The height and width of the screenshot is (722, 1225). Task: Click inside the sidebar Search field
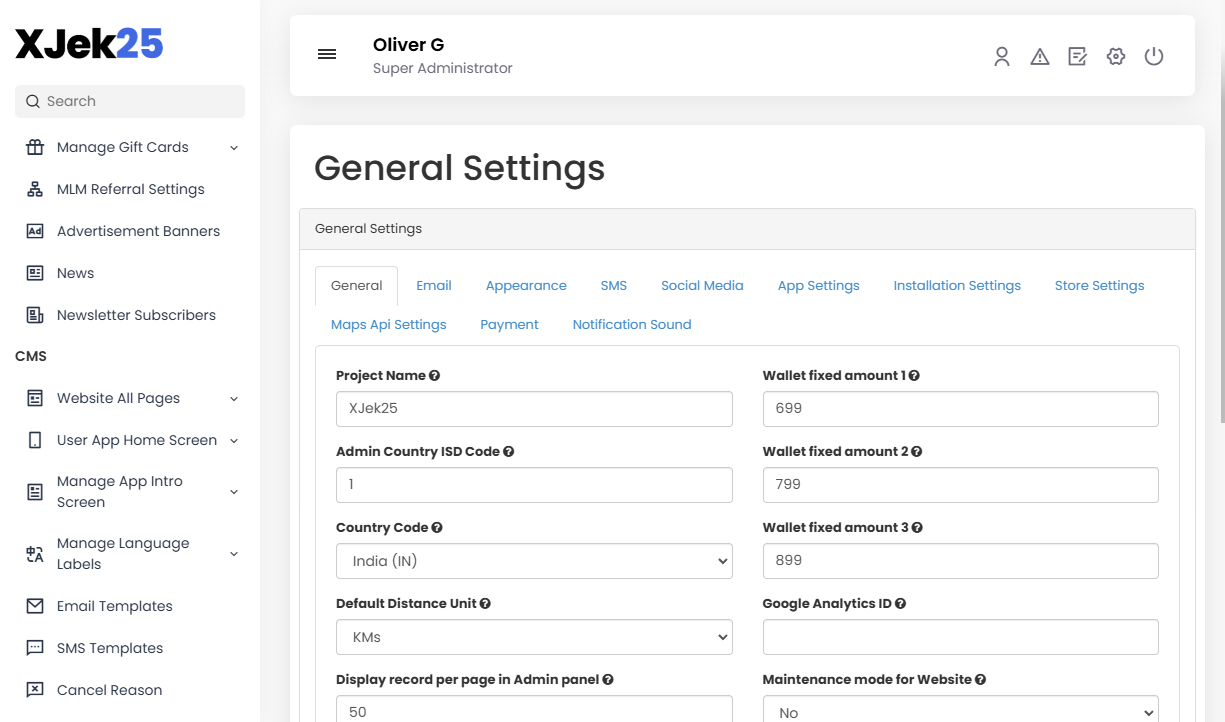coord(129,101)
